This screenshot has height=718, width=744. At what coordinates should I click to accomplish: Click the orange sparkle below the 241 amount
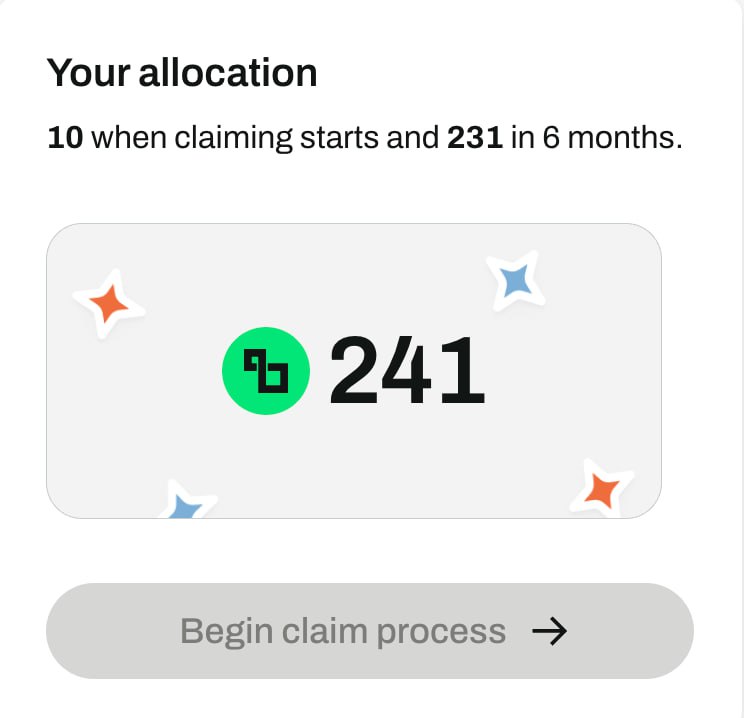point(602,489)
